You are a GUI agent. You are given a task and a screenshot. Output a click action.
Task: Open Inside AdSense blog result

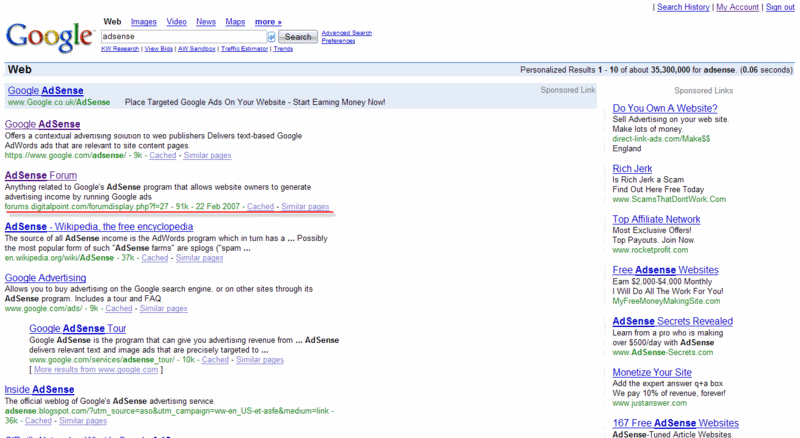(39, 390)
